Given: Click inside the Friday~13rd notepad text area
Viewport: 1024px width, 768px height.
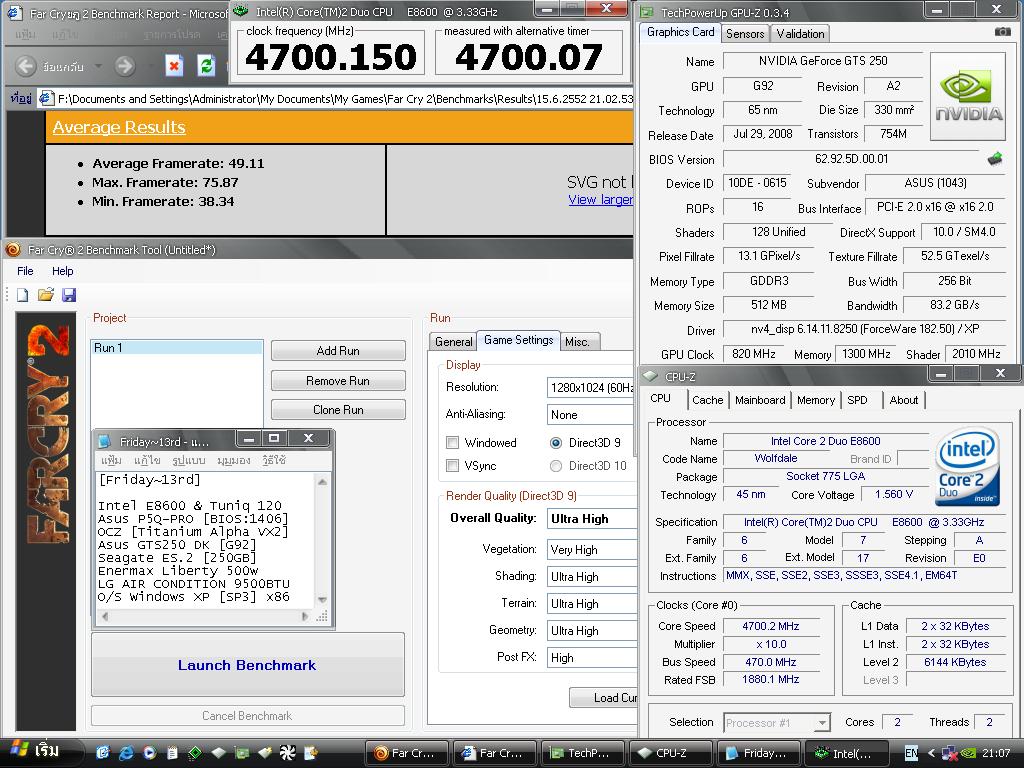Looking at the screenshot, I should (205, 540).
